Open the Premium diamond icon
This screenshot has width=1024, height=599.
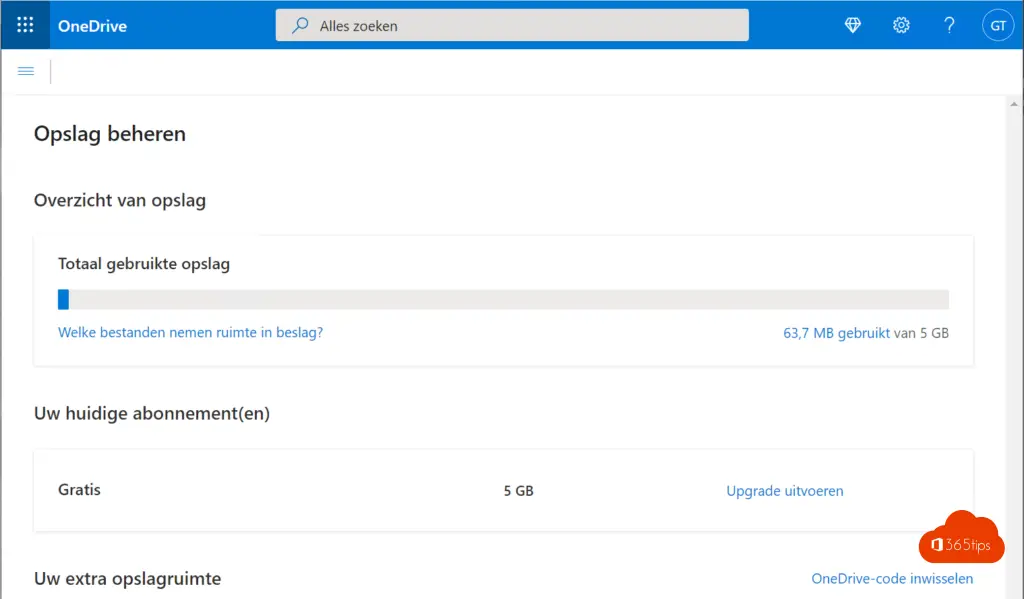coord(852,25)
